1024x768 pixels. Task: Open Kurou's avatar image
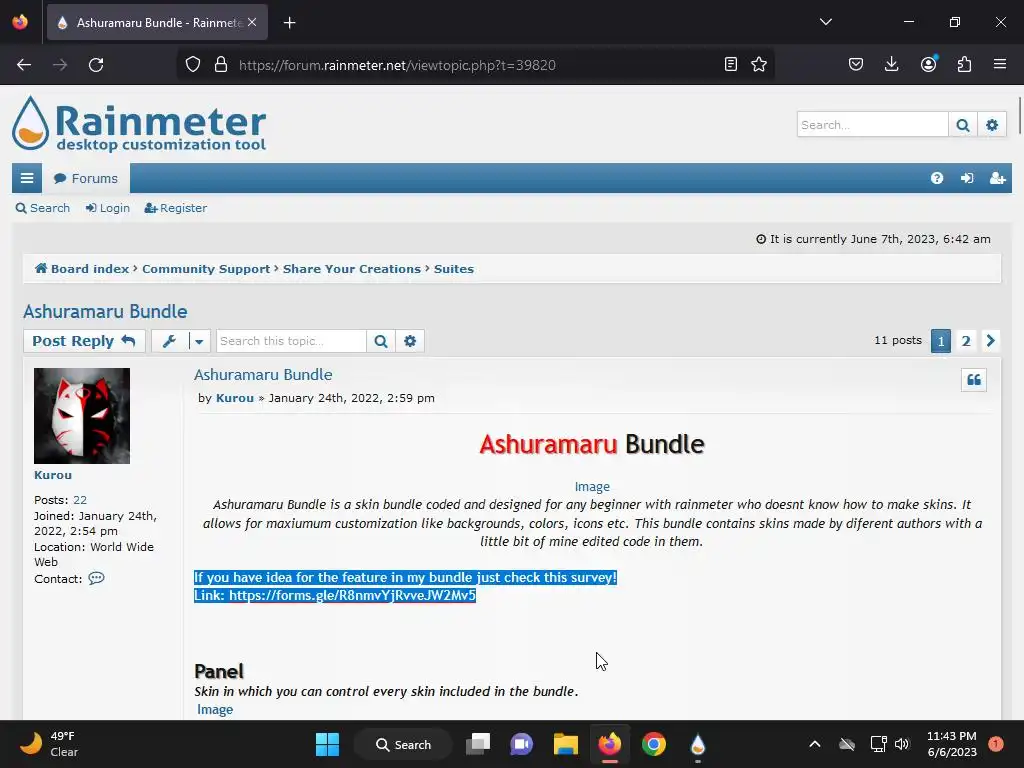(x=82, y=416)
